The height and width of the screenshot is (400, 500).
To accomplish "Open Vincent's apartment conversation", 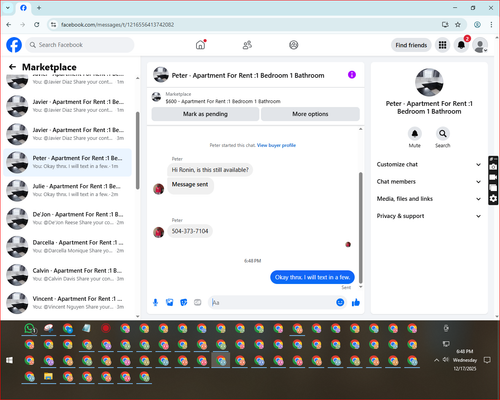I will (68, 303).
